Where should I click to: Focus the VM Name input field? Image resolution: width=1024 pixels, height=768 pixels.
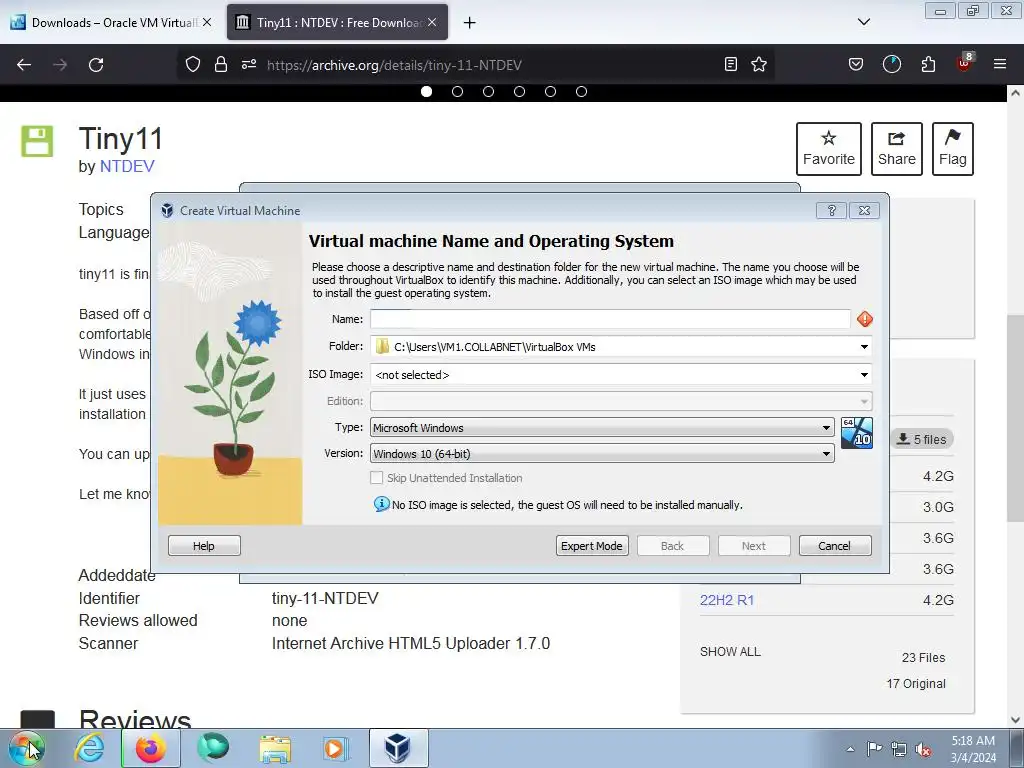(x=610, y=319)
